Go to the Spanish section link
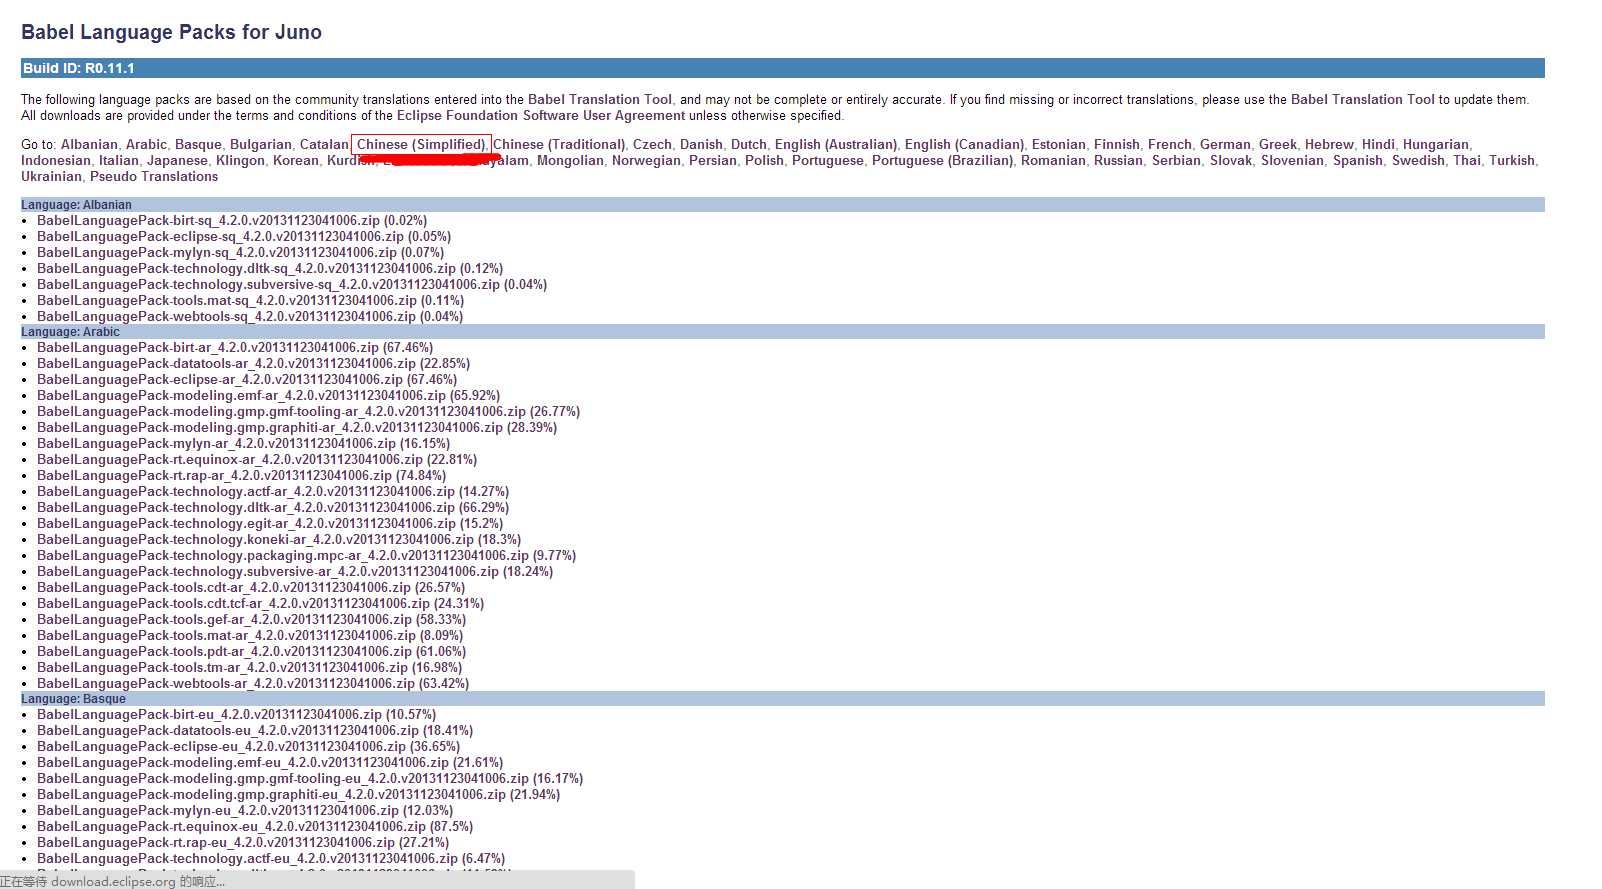The height and width of the screenshot is (889, 1602). (1358, 160)
